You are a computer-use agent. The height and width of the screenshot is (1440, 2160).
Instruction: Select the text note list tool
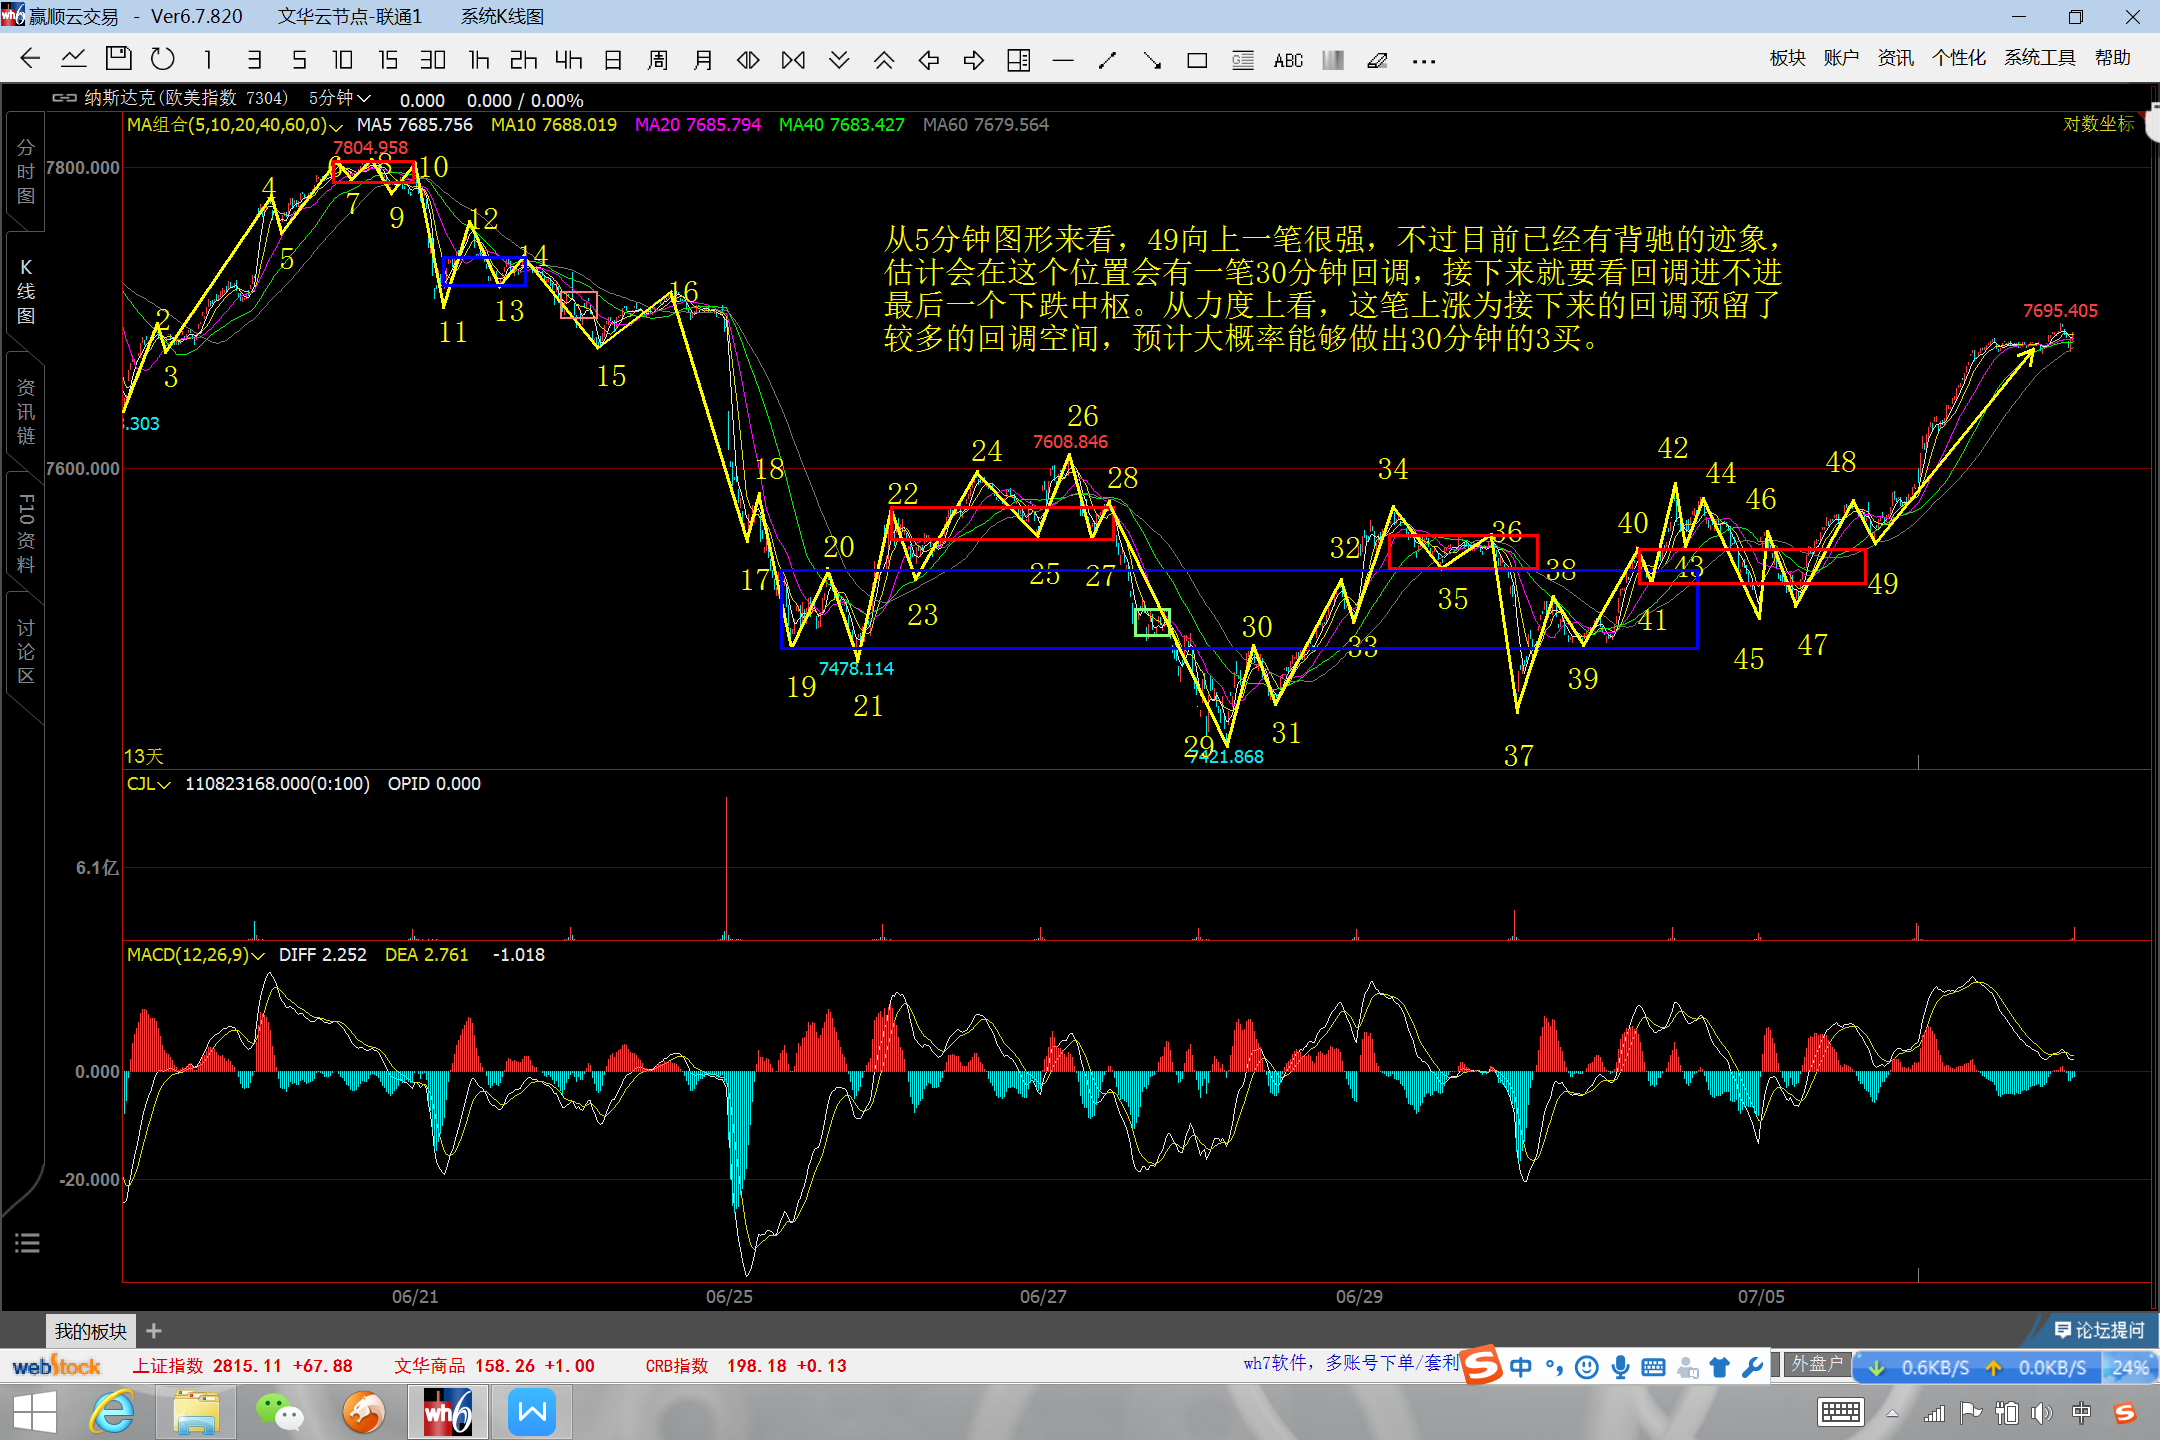coord(1242,60)
